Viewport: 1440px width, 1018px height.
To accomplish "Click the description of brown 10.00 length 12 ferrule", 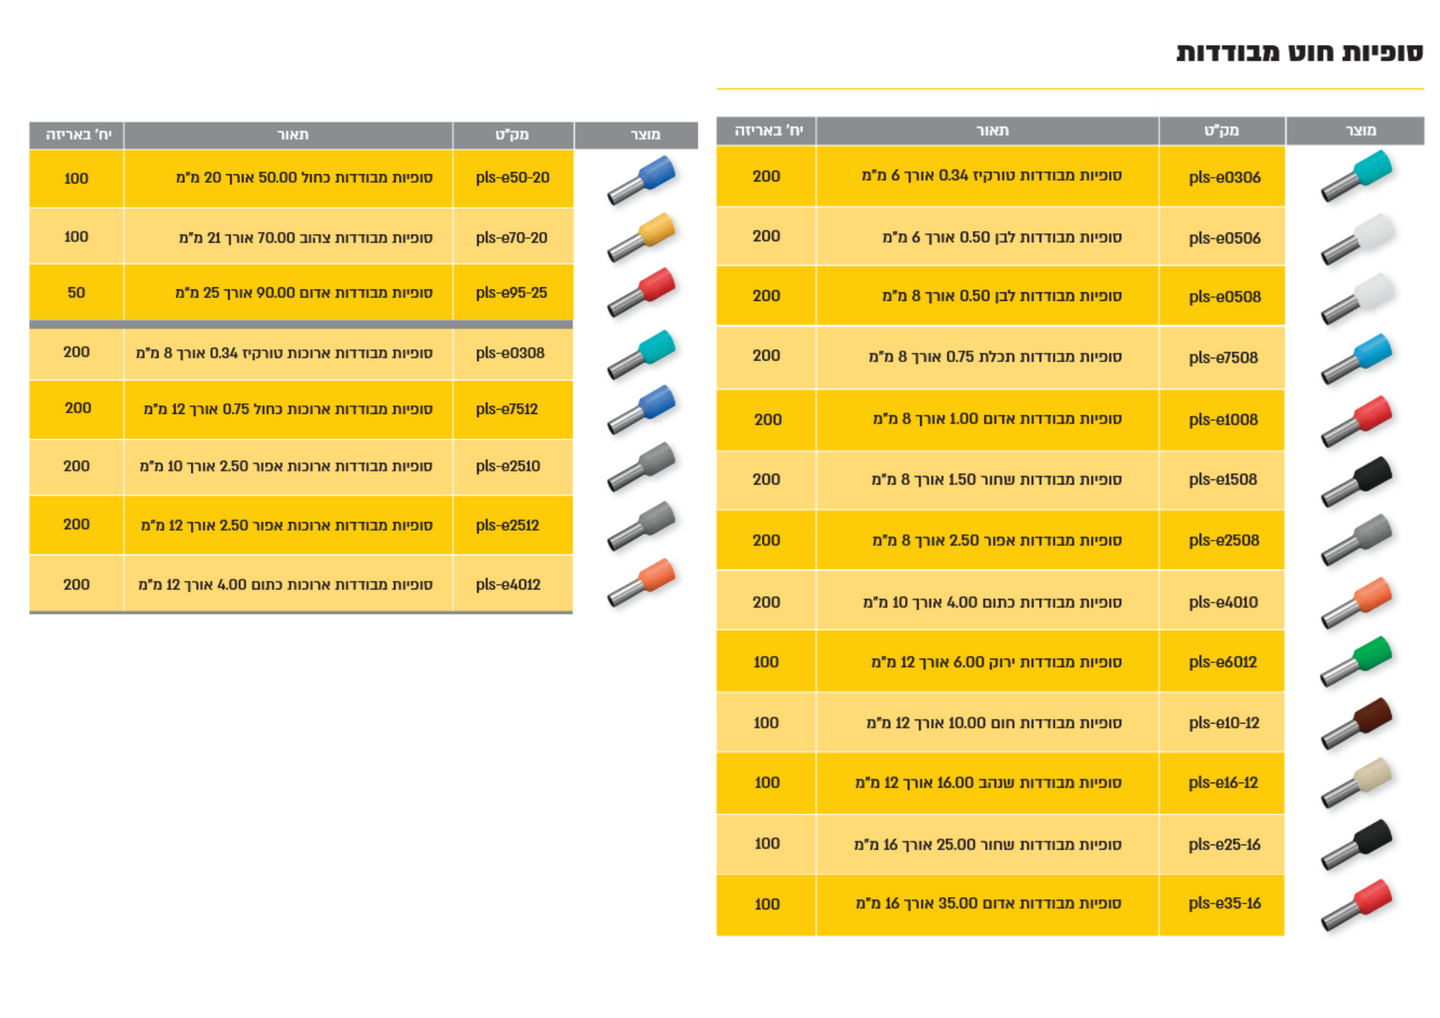I will (994, 723).
